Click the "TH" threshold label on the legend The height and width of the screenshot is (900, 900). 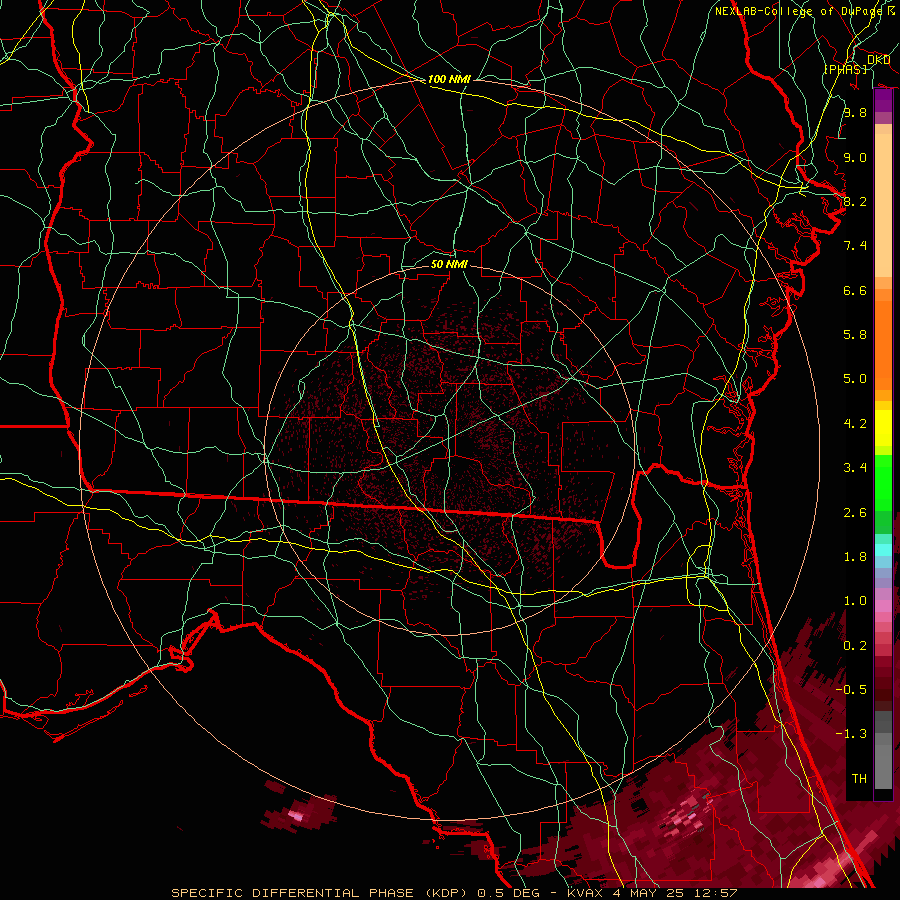click(859, 779)
